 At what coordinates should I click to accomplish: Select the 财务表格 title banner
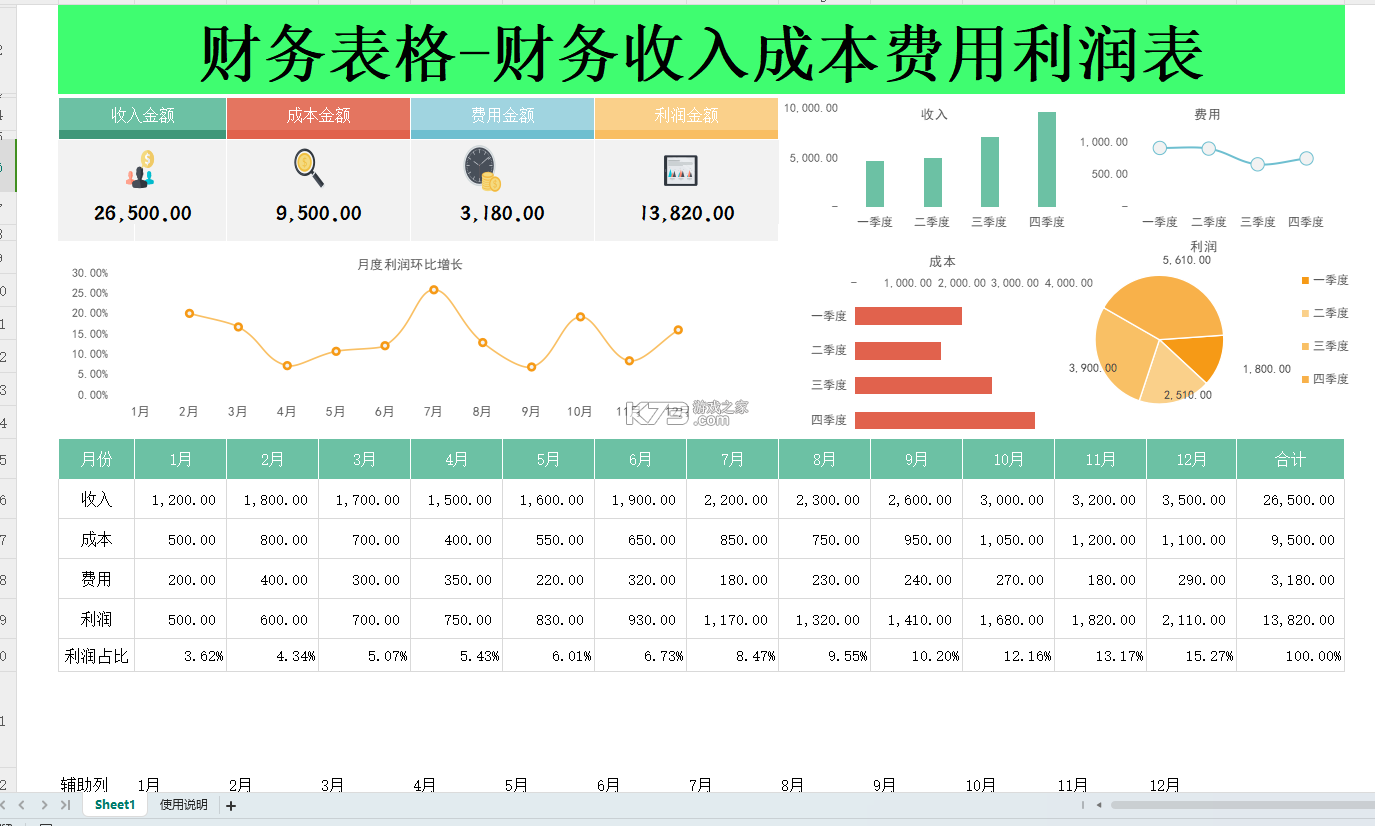(x=701, y=51)
